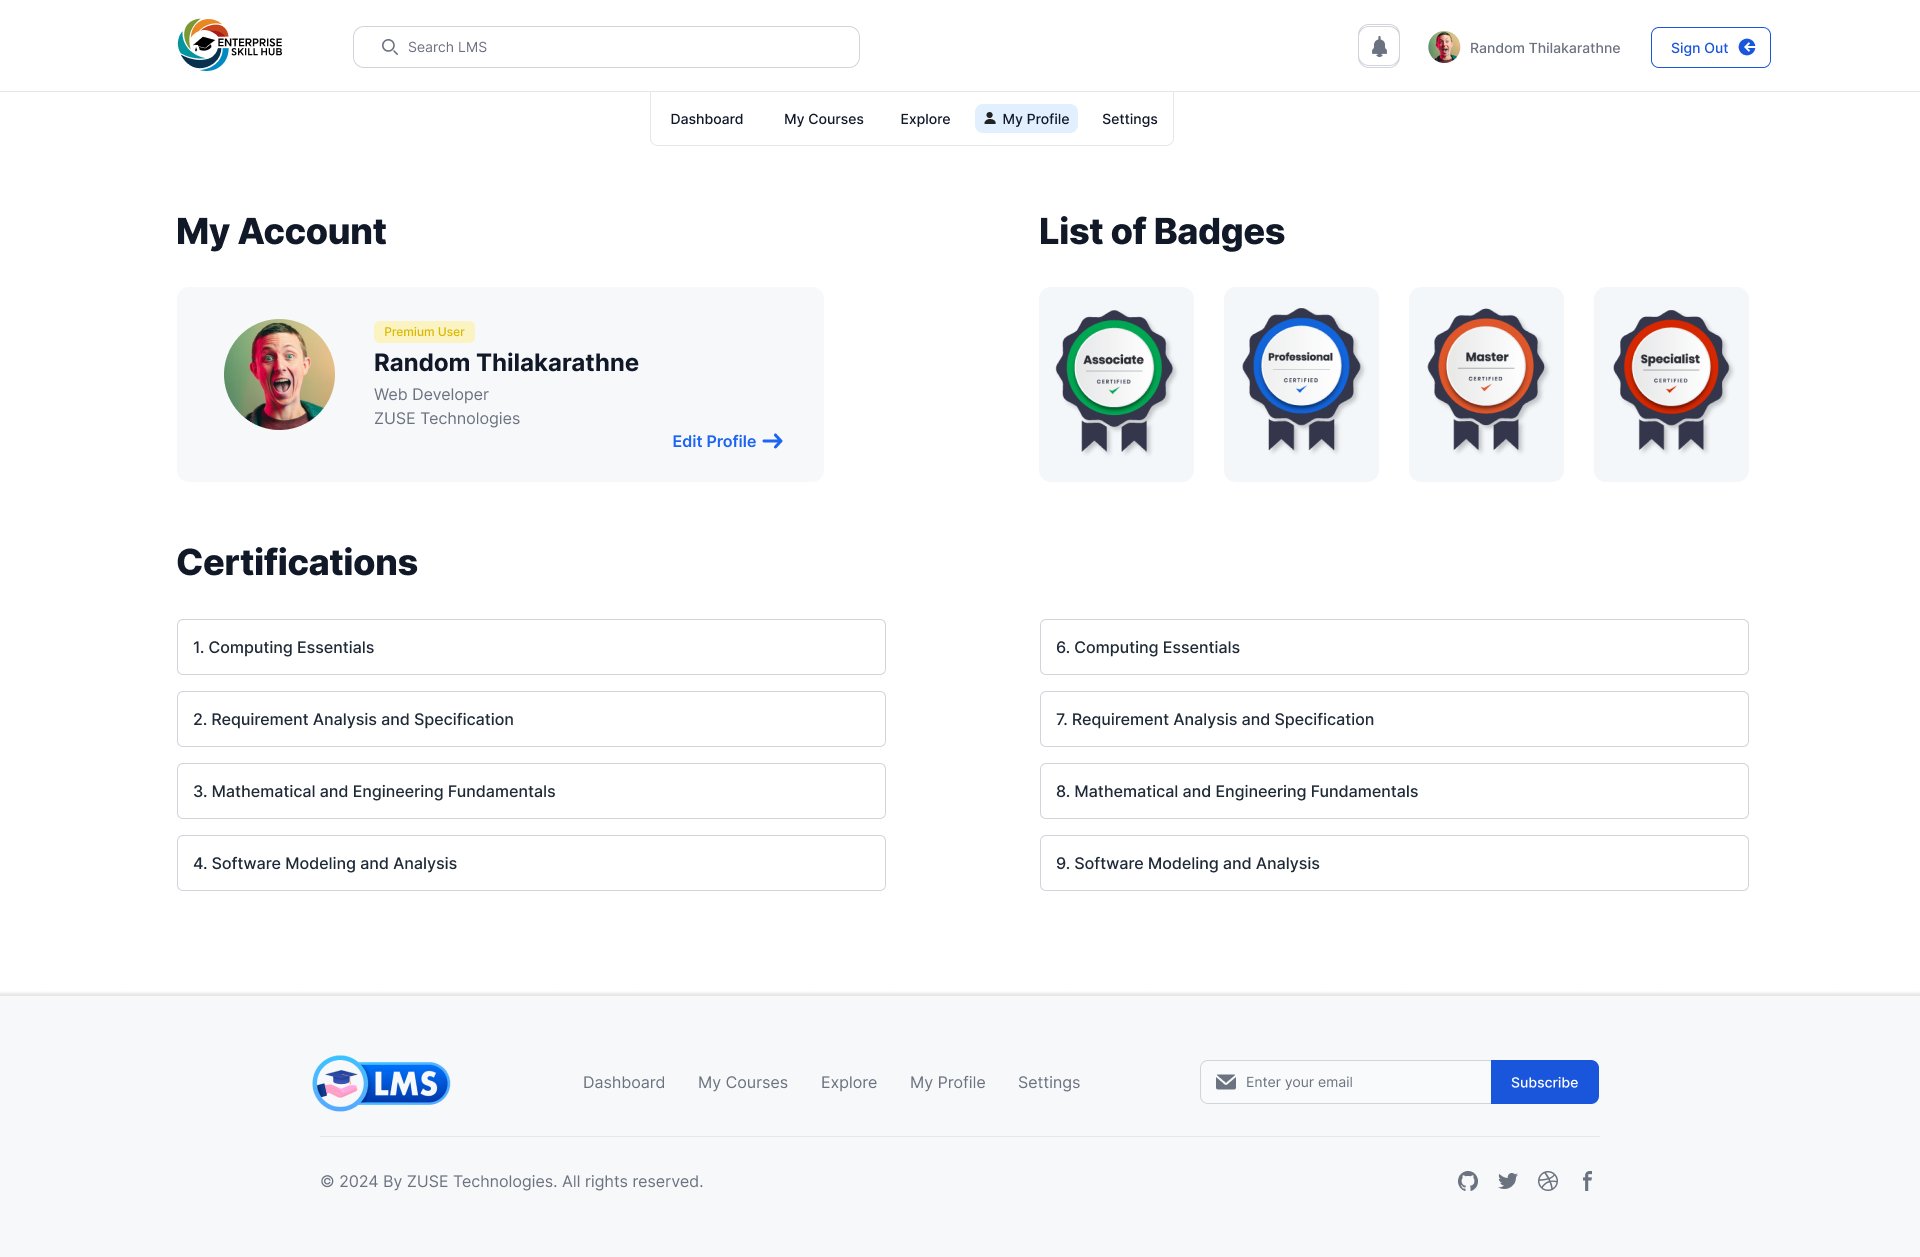Image resolution: width=1920 pixels, height=1257 pixels.
Task: Open the footer Dashboard link
Action: tap(624, 1082)
